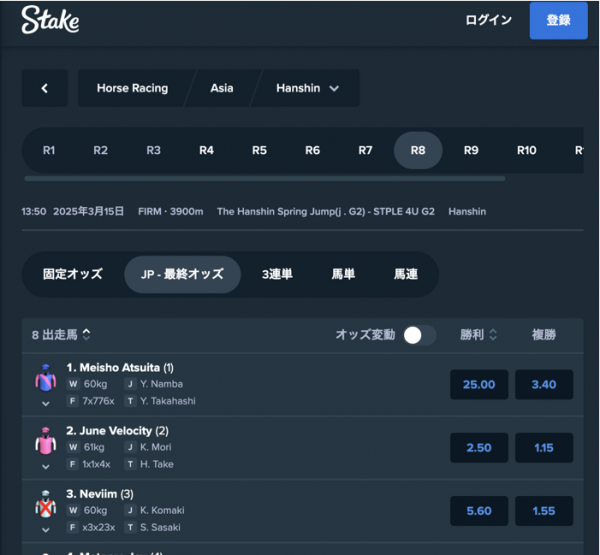Select race R9
This screenshot has height=555, width=600.
tap(471, 150)
